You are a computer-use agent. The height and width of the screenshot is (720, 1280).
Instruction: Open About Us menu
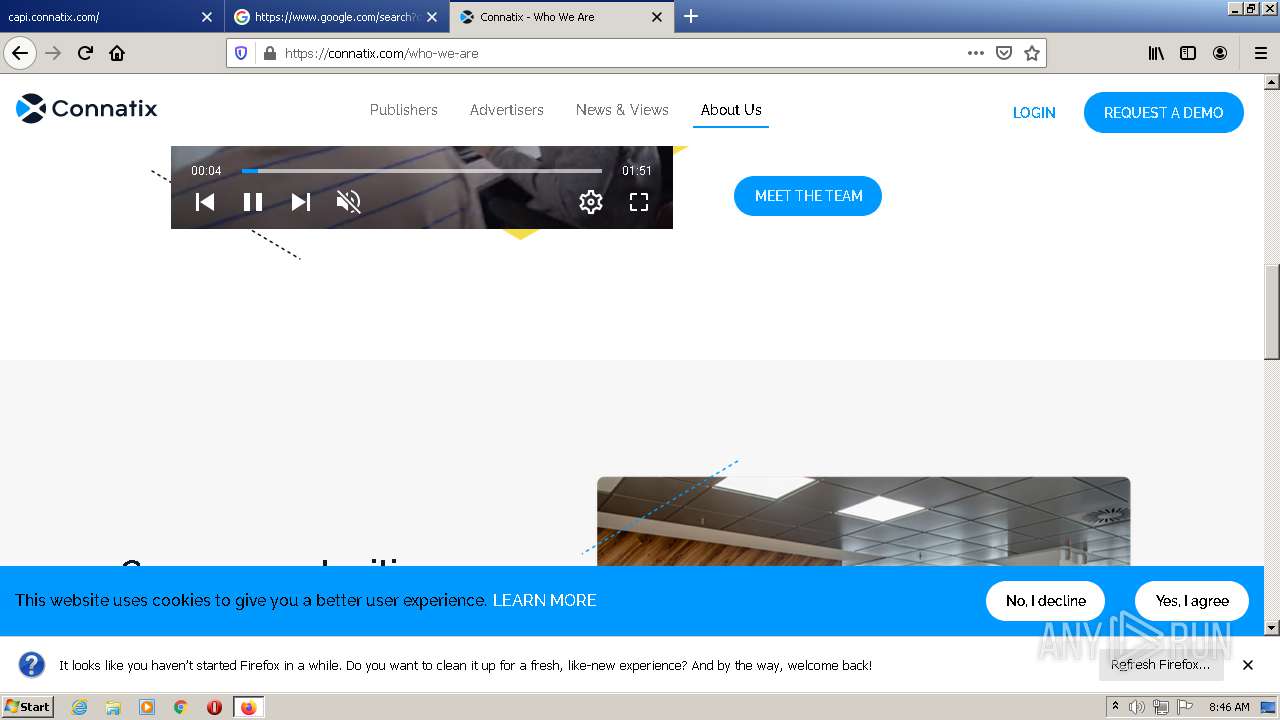[731, 110]
